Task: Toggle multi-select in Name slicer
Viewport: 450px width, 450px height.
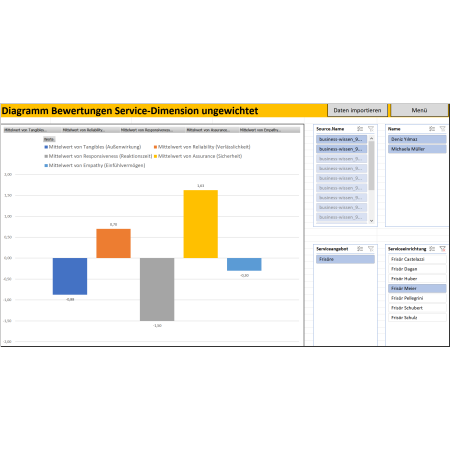Action: pos(432,129)
